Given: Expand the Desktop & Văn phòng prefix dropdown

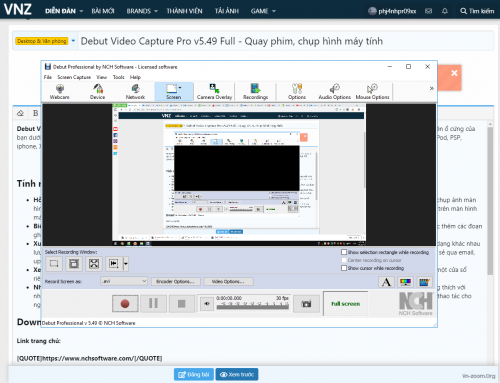Looking at the screenshot, I should click(73, 41).
